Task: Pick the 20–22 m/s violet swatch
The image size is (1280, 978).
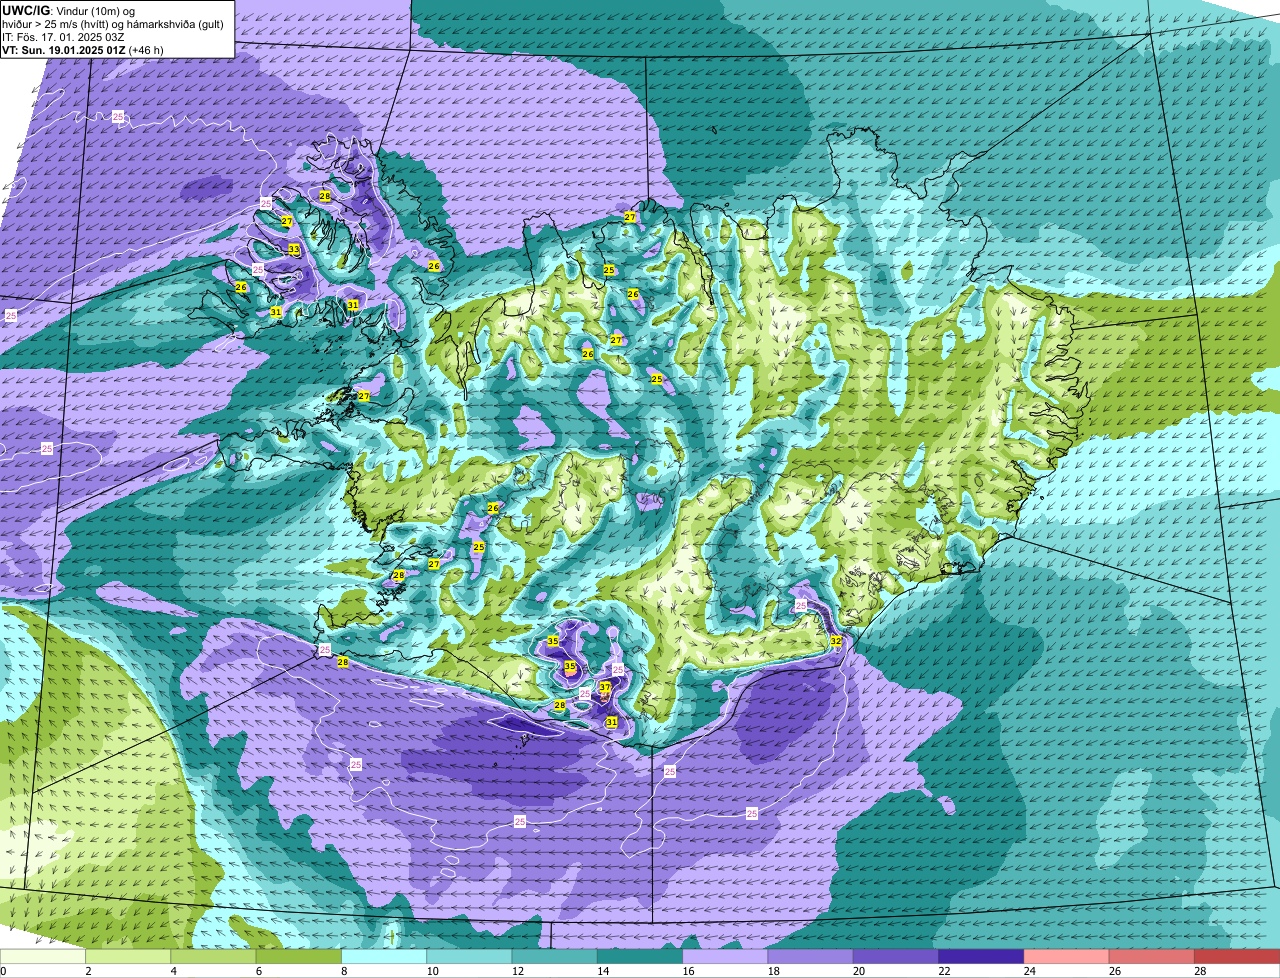Action: [896, 956]
